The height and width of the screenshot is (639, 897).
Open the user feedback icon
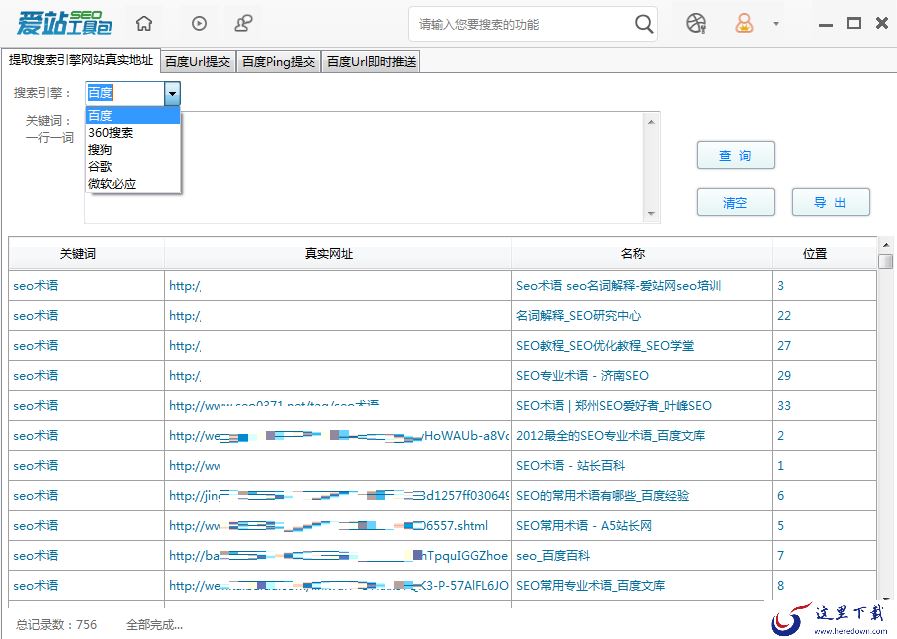(244, 23)
